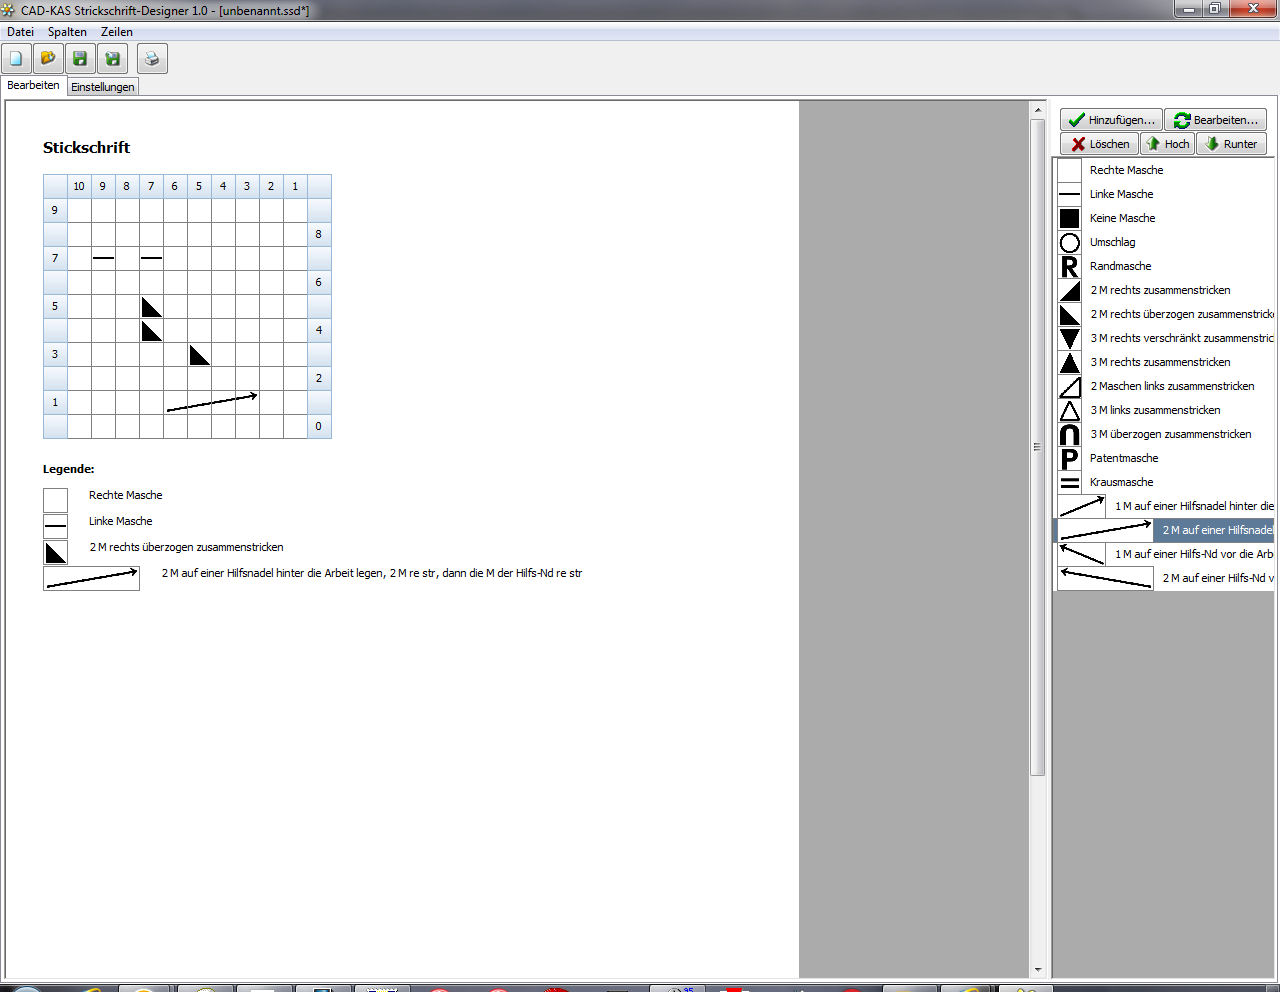Screen dimensions: 1280x992
Task: Move the symbol up with Hoch
Action: 1167,144
